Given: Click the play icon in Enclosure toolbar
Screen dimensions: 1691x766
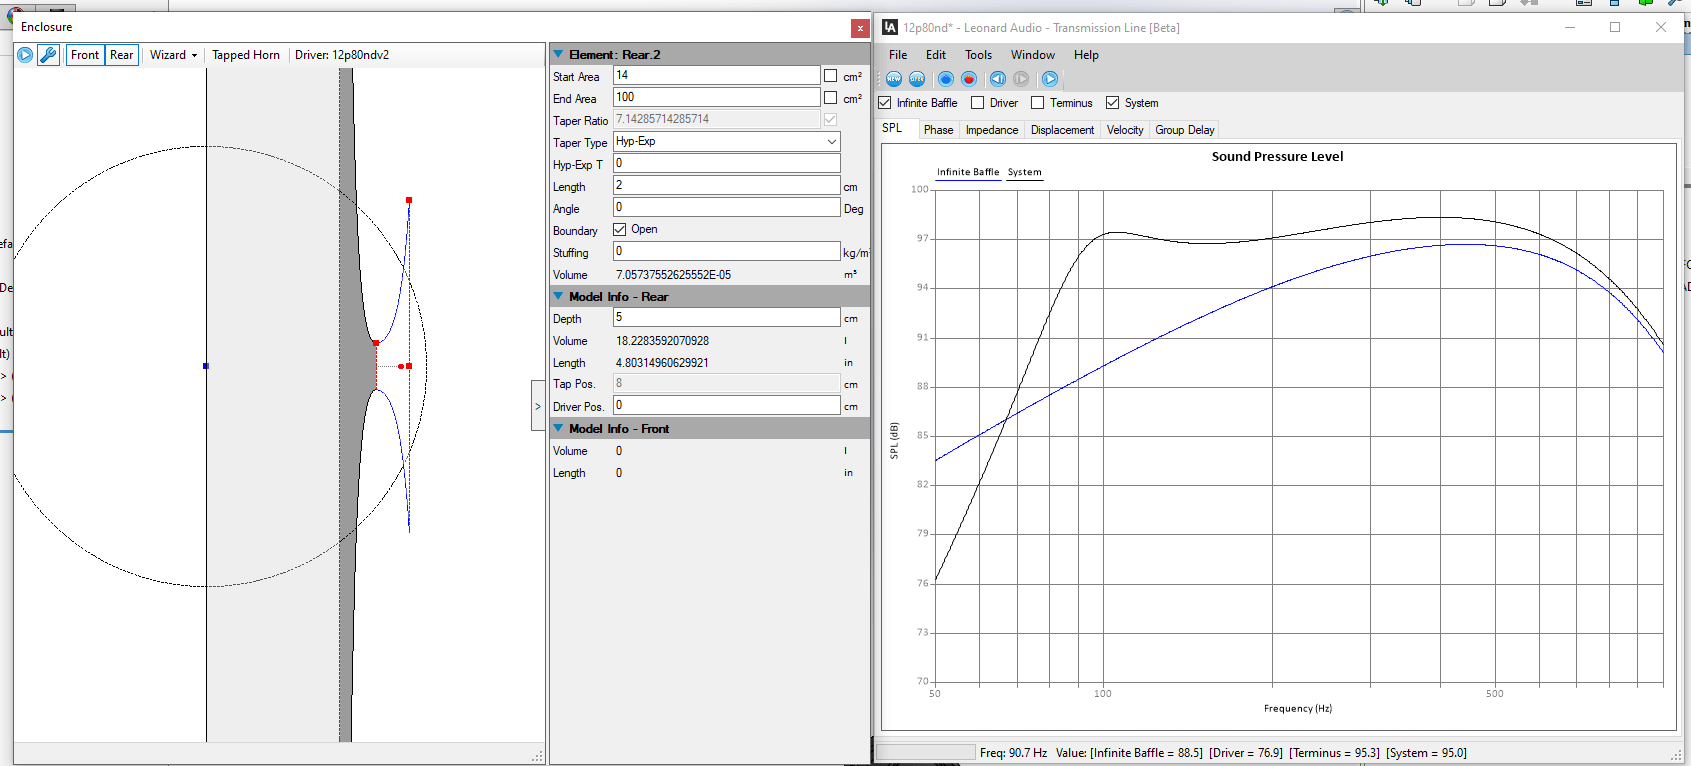Looking at the screenshot, I should (25, 55).
